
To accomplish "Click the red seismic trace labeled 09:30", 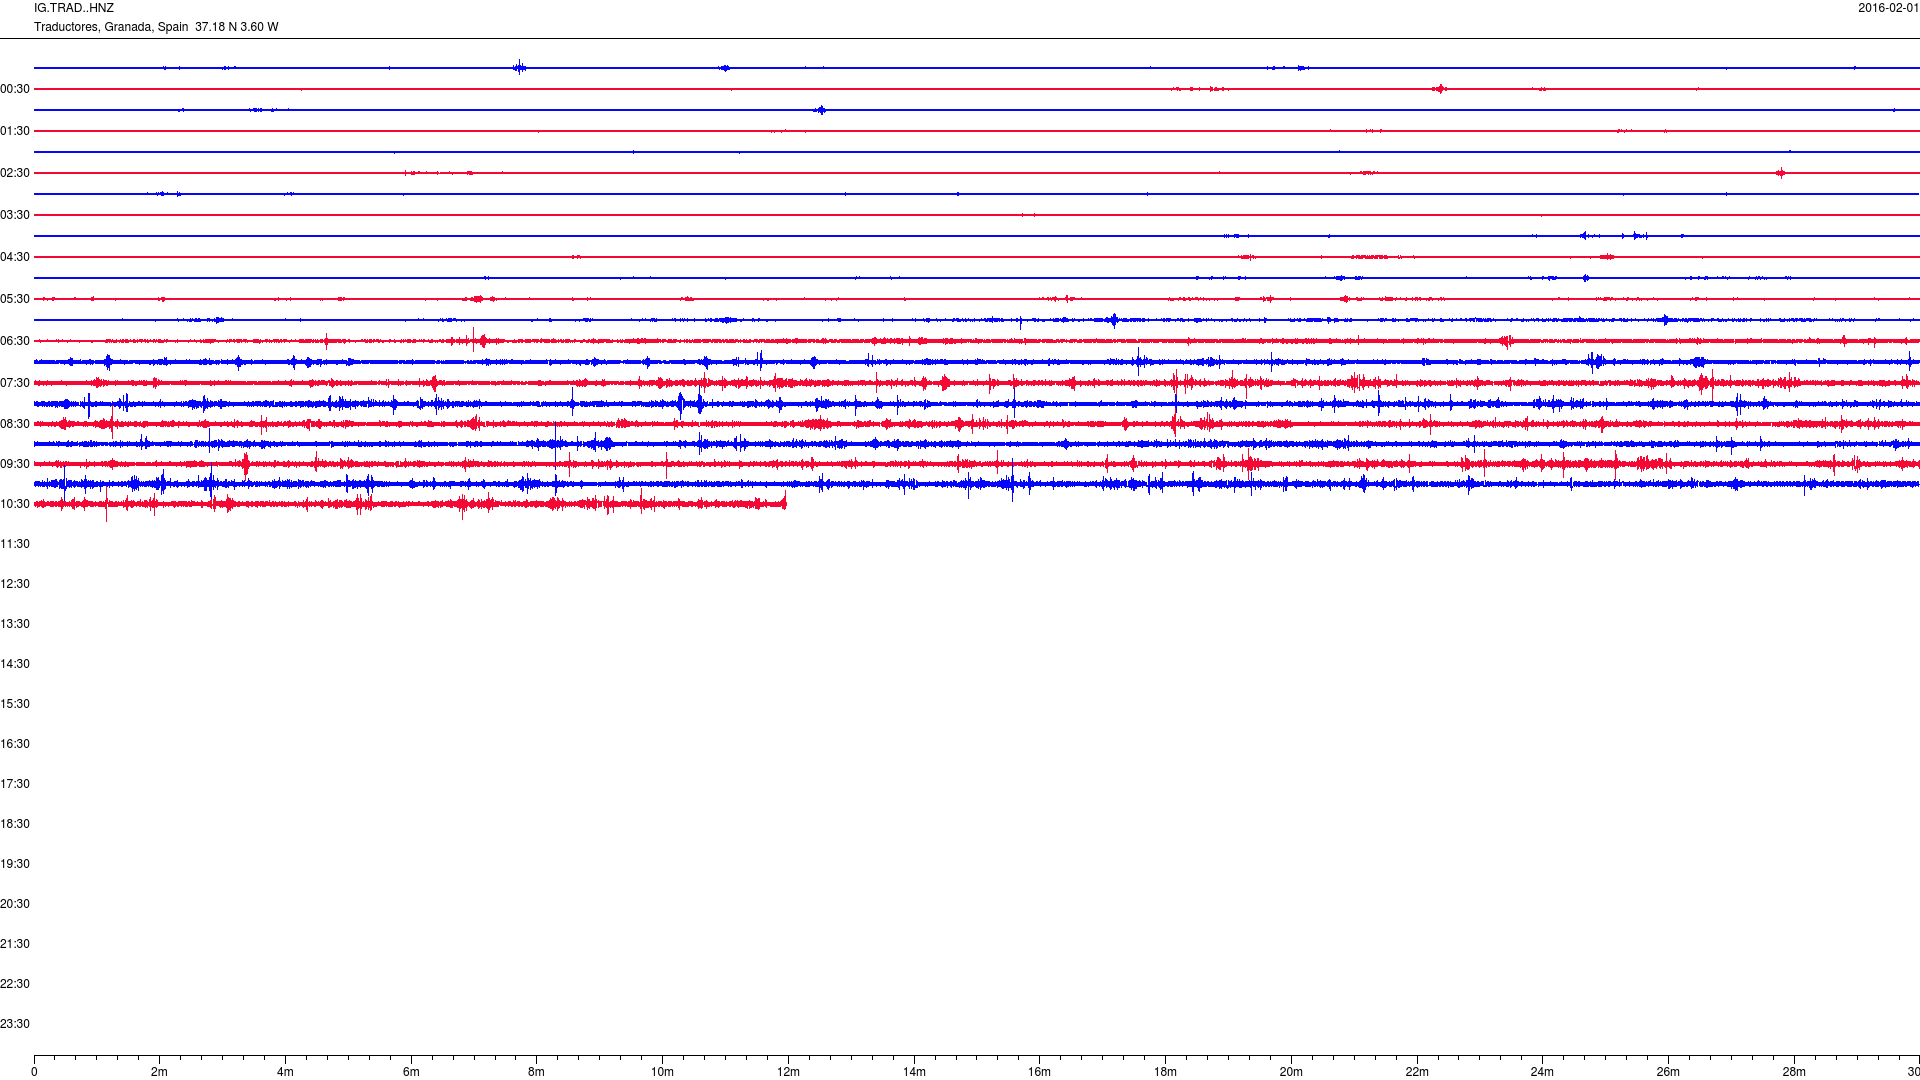I will 977,464.
